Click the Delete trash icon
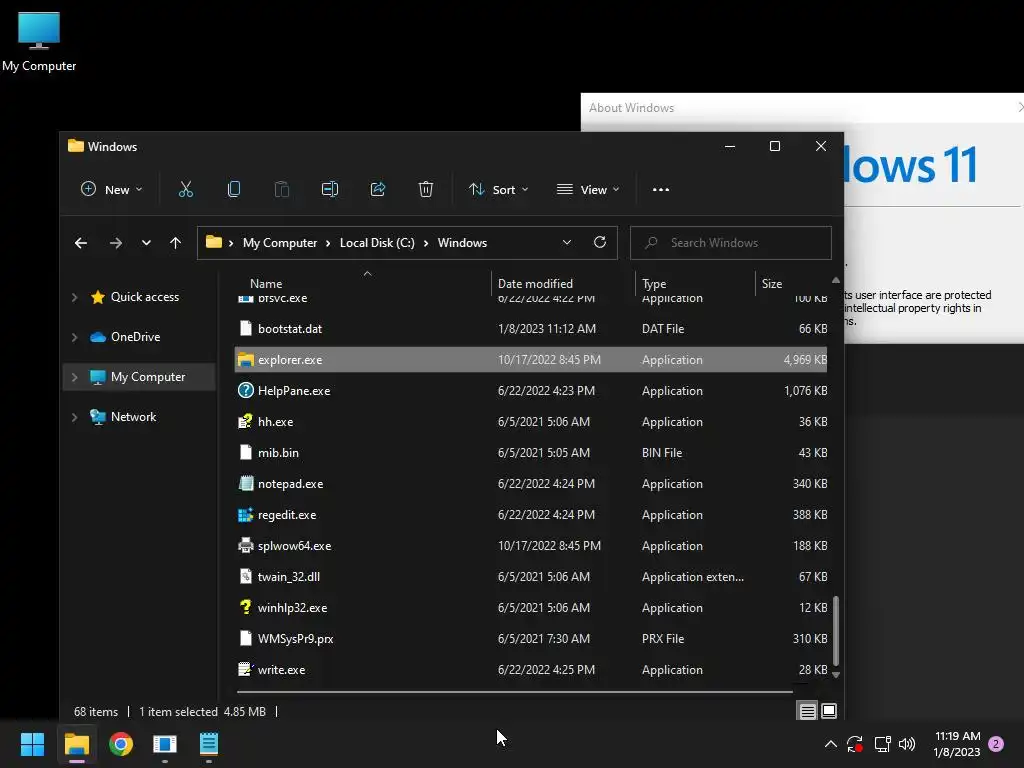The image size is (1024, 768). click(426, 189)
